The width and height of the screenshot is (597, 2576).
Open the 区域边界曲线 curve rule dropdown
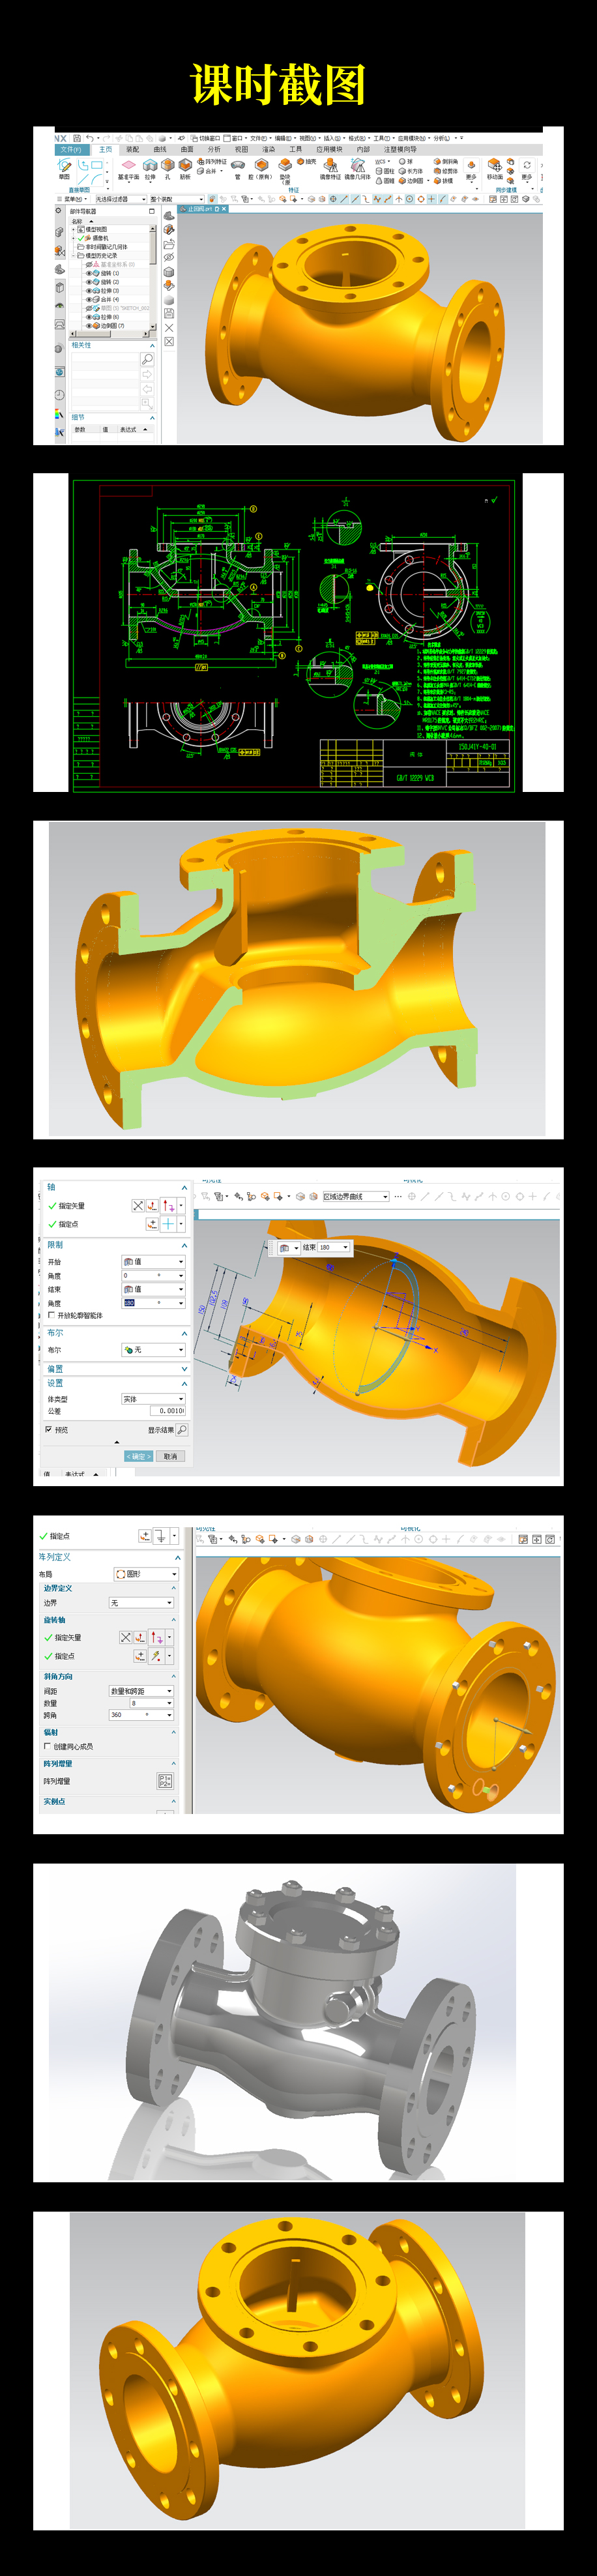(355, 1197)
